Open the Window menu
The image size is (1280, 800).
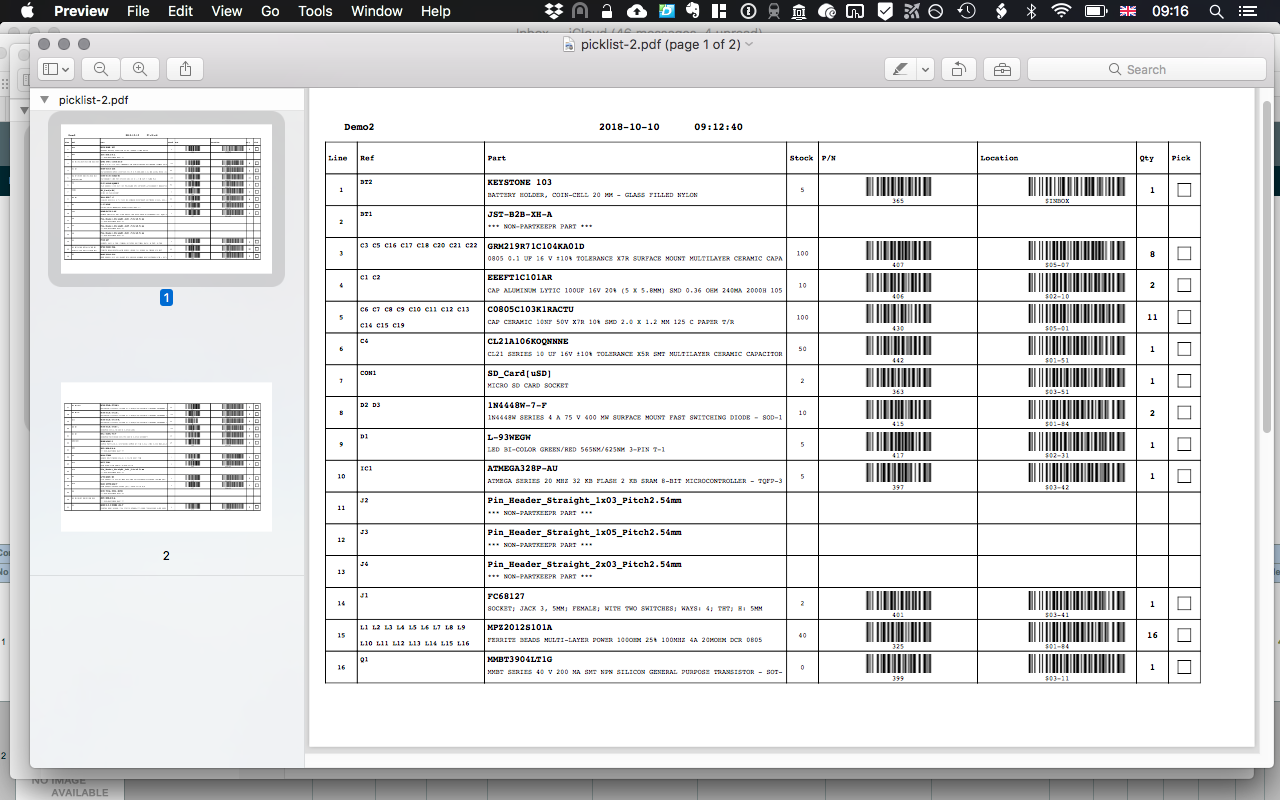377,11
